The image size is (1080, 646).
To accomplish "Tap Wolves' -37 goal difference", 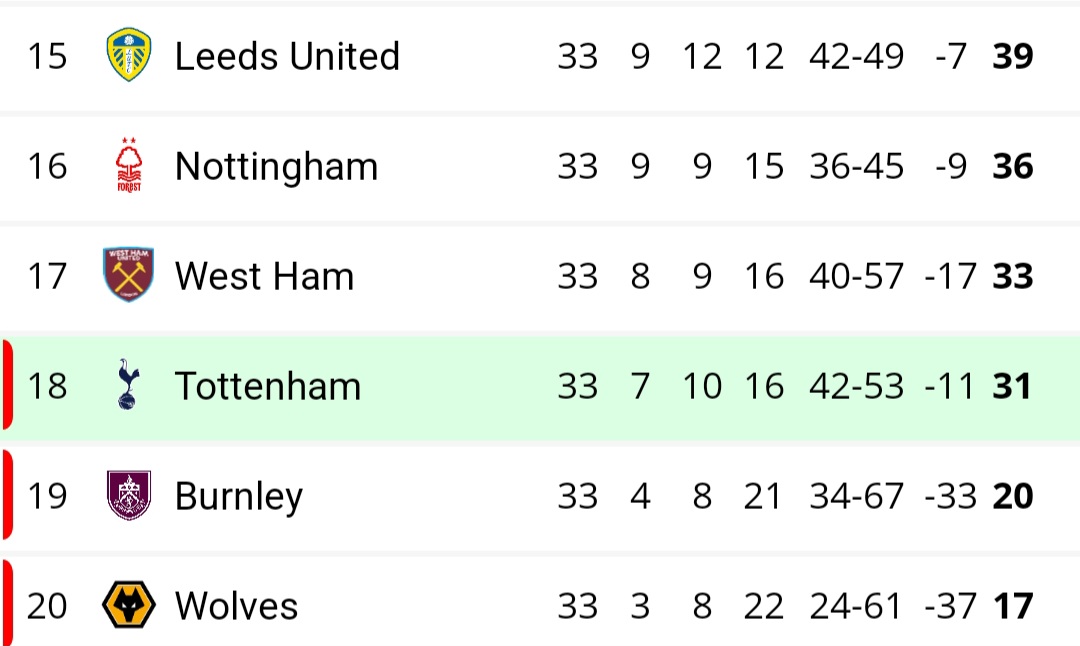I will click(951, 606).
